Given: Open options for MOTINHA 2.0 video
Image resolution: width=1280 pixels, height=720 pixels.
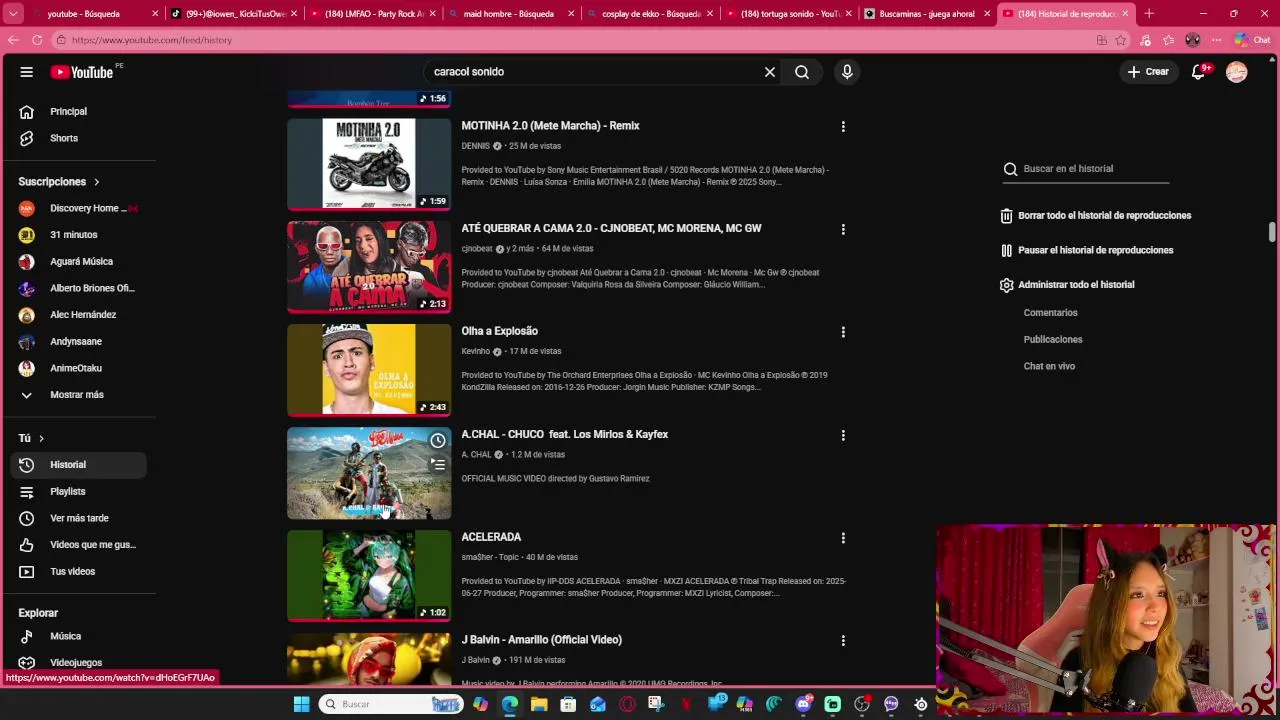Looking at the screenshot, I should pyautogui.click(x=843, y=127).
